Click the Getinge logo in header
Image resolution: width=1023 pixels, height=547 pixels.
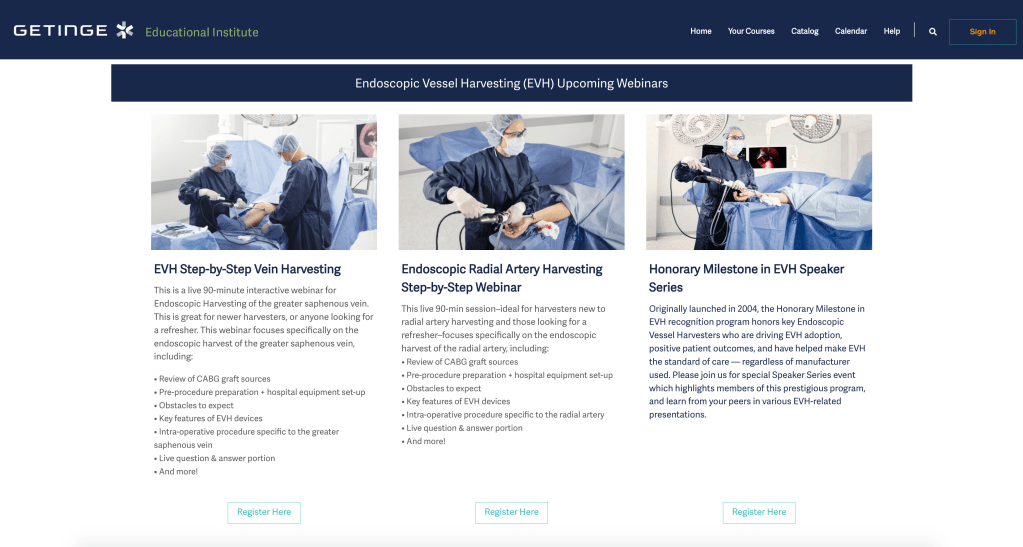coord(73,30)
